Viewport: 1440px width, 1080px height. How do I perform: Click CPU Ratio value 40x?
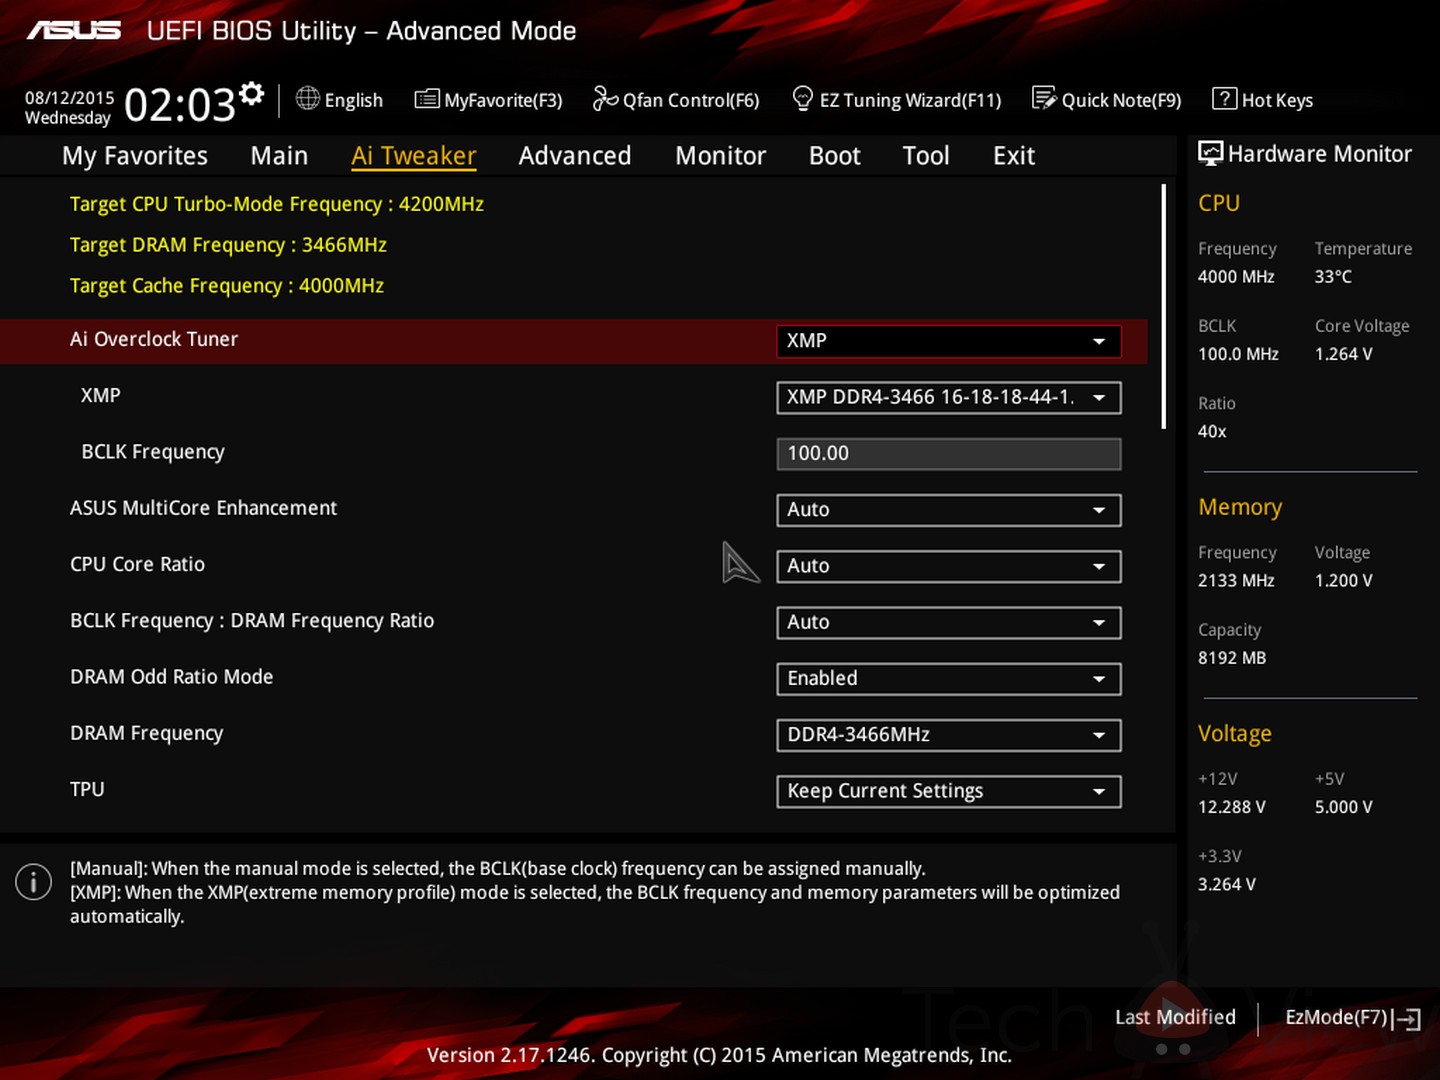coord(1212,432)
